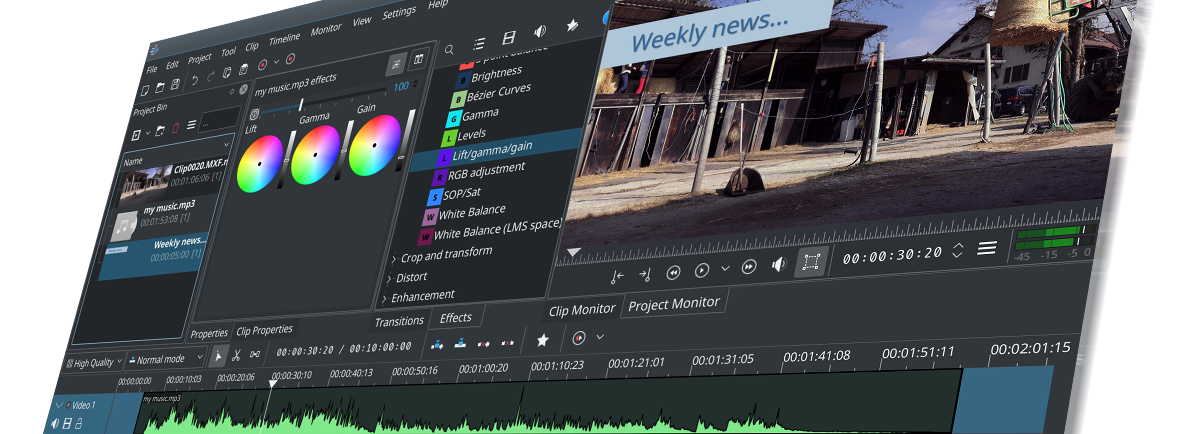This screenshot has width=1200, height=434.
Task: Toggle the monitor edit mode rectangle button
Action: point(811,262)
